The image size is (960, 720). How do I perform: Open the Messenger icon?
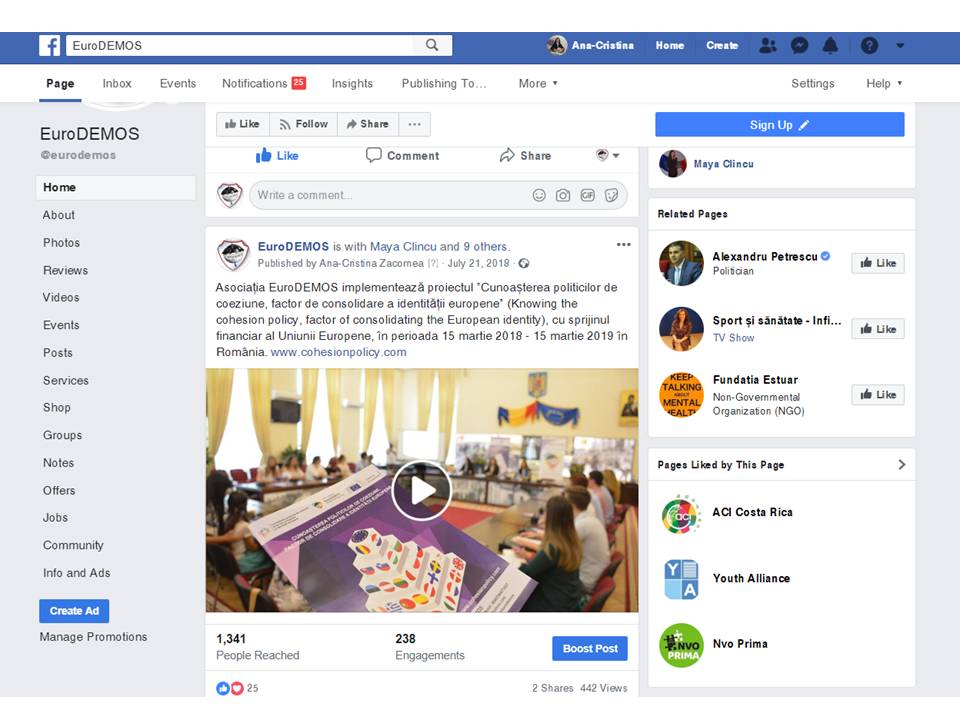(799, 45)
